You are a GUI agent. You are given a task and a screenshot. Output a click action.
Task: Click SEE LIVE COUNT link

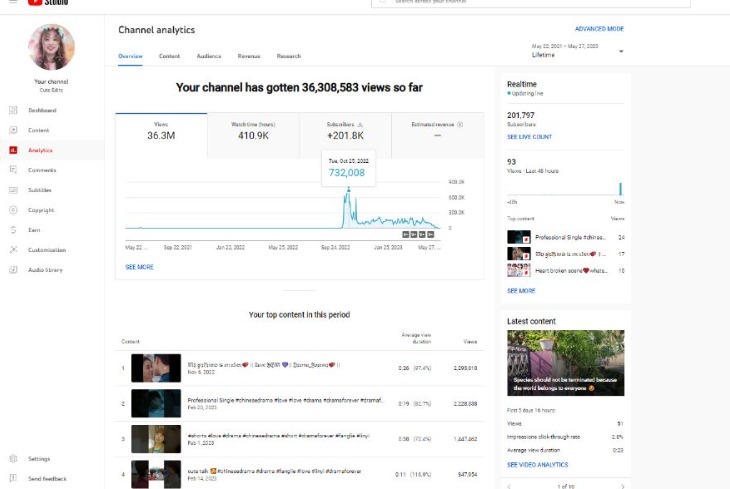pyautogui.click(x=529, y=137)
